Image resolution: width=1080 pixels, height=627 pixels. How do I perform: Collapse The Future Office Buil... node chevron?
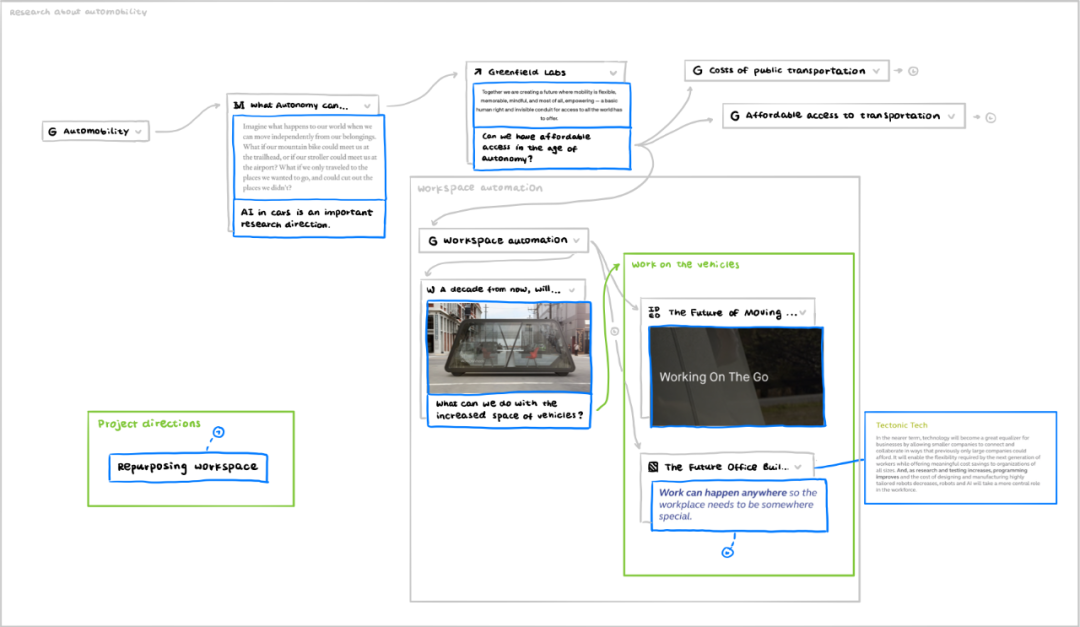coord(798,467)
